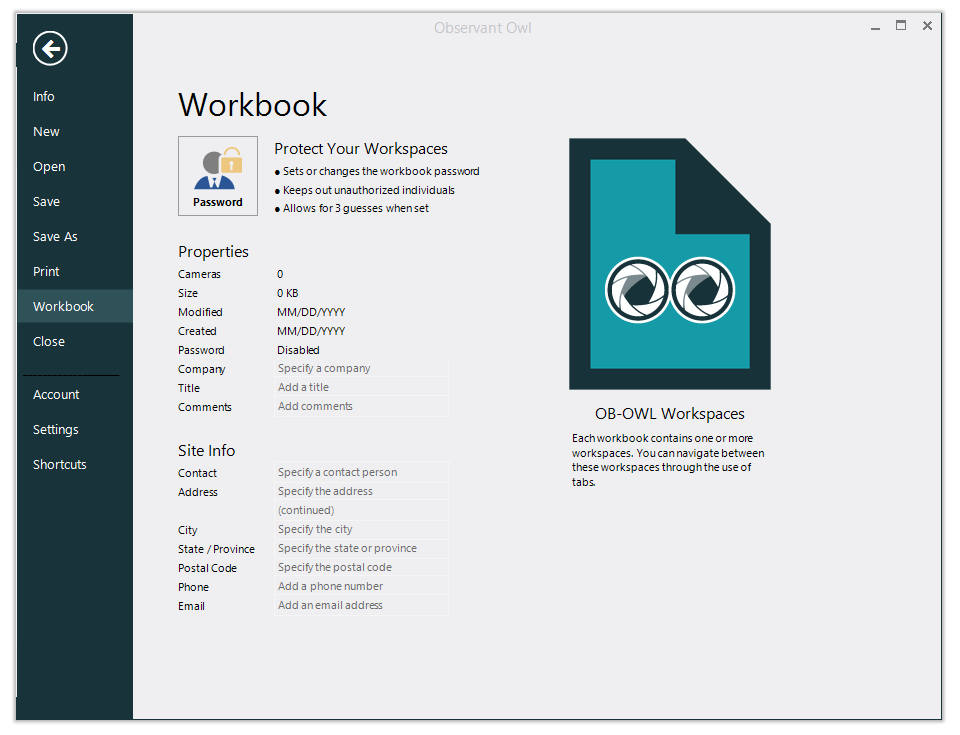Click the Postal Code input field

coord(361,567)
